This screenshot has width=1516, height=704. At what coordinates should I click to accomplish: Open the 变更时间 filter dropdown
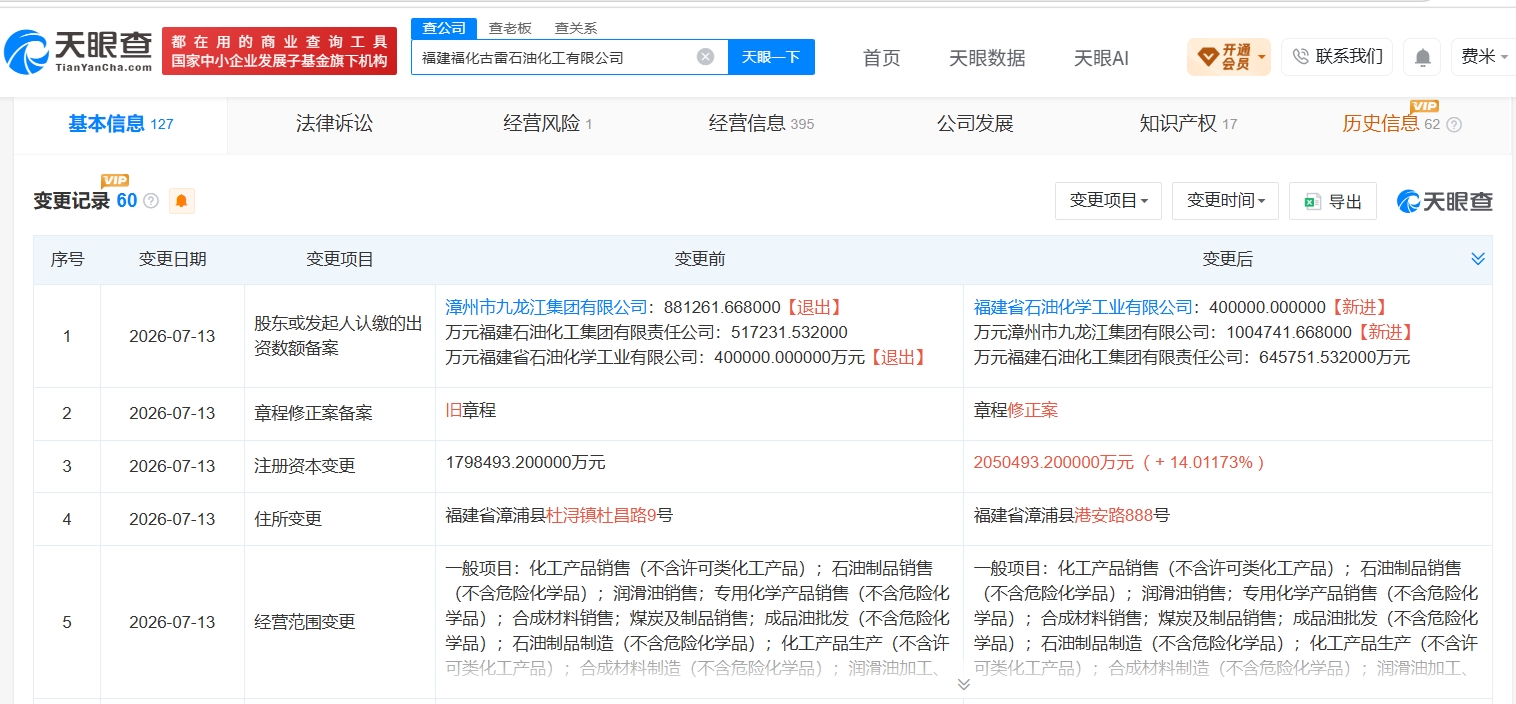point(1225,201)
